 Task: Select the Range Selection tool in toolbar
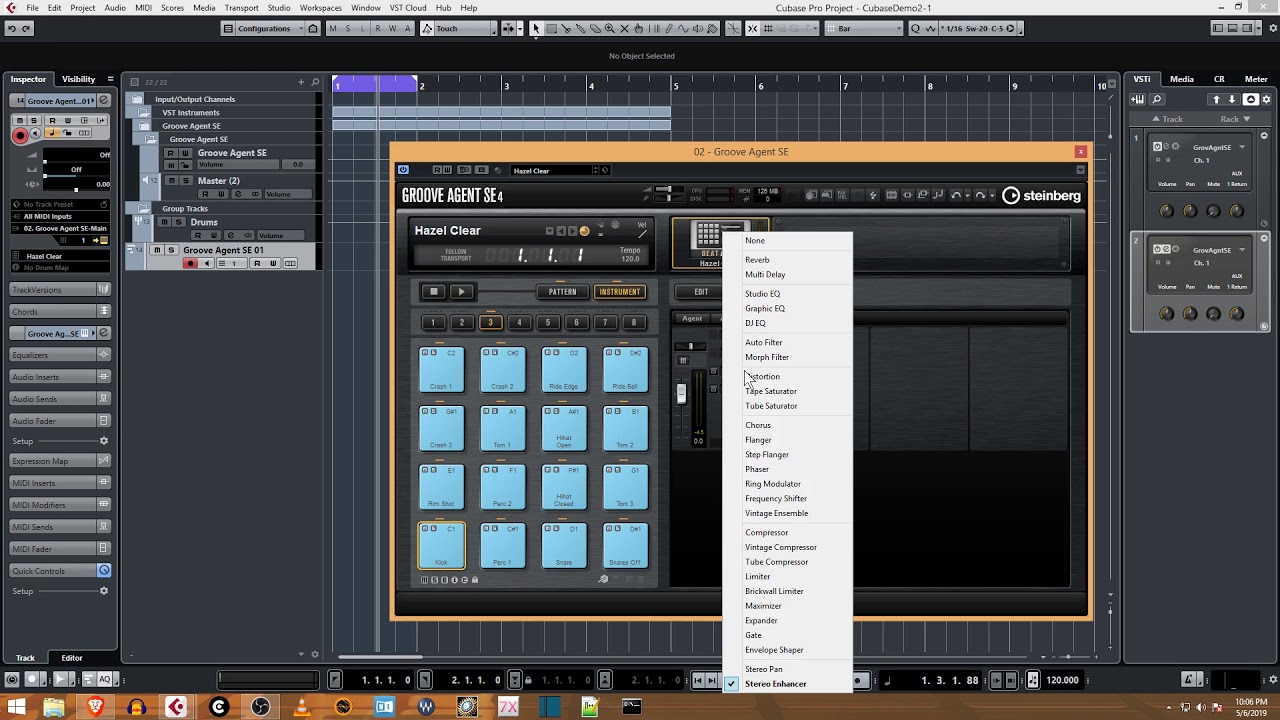(x=550, y=29)
